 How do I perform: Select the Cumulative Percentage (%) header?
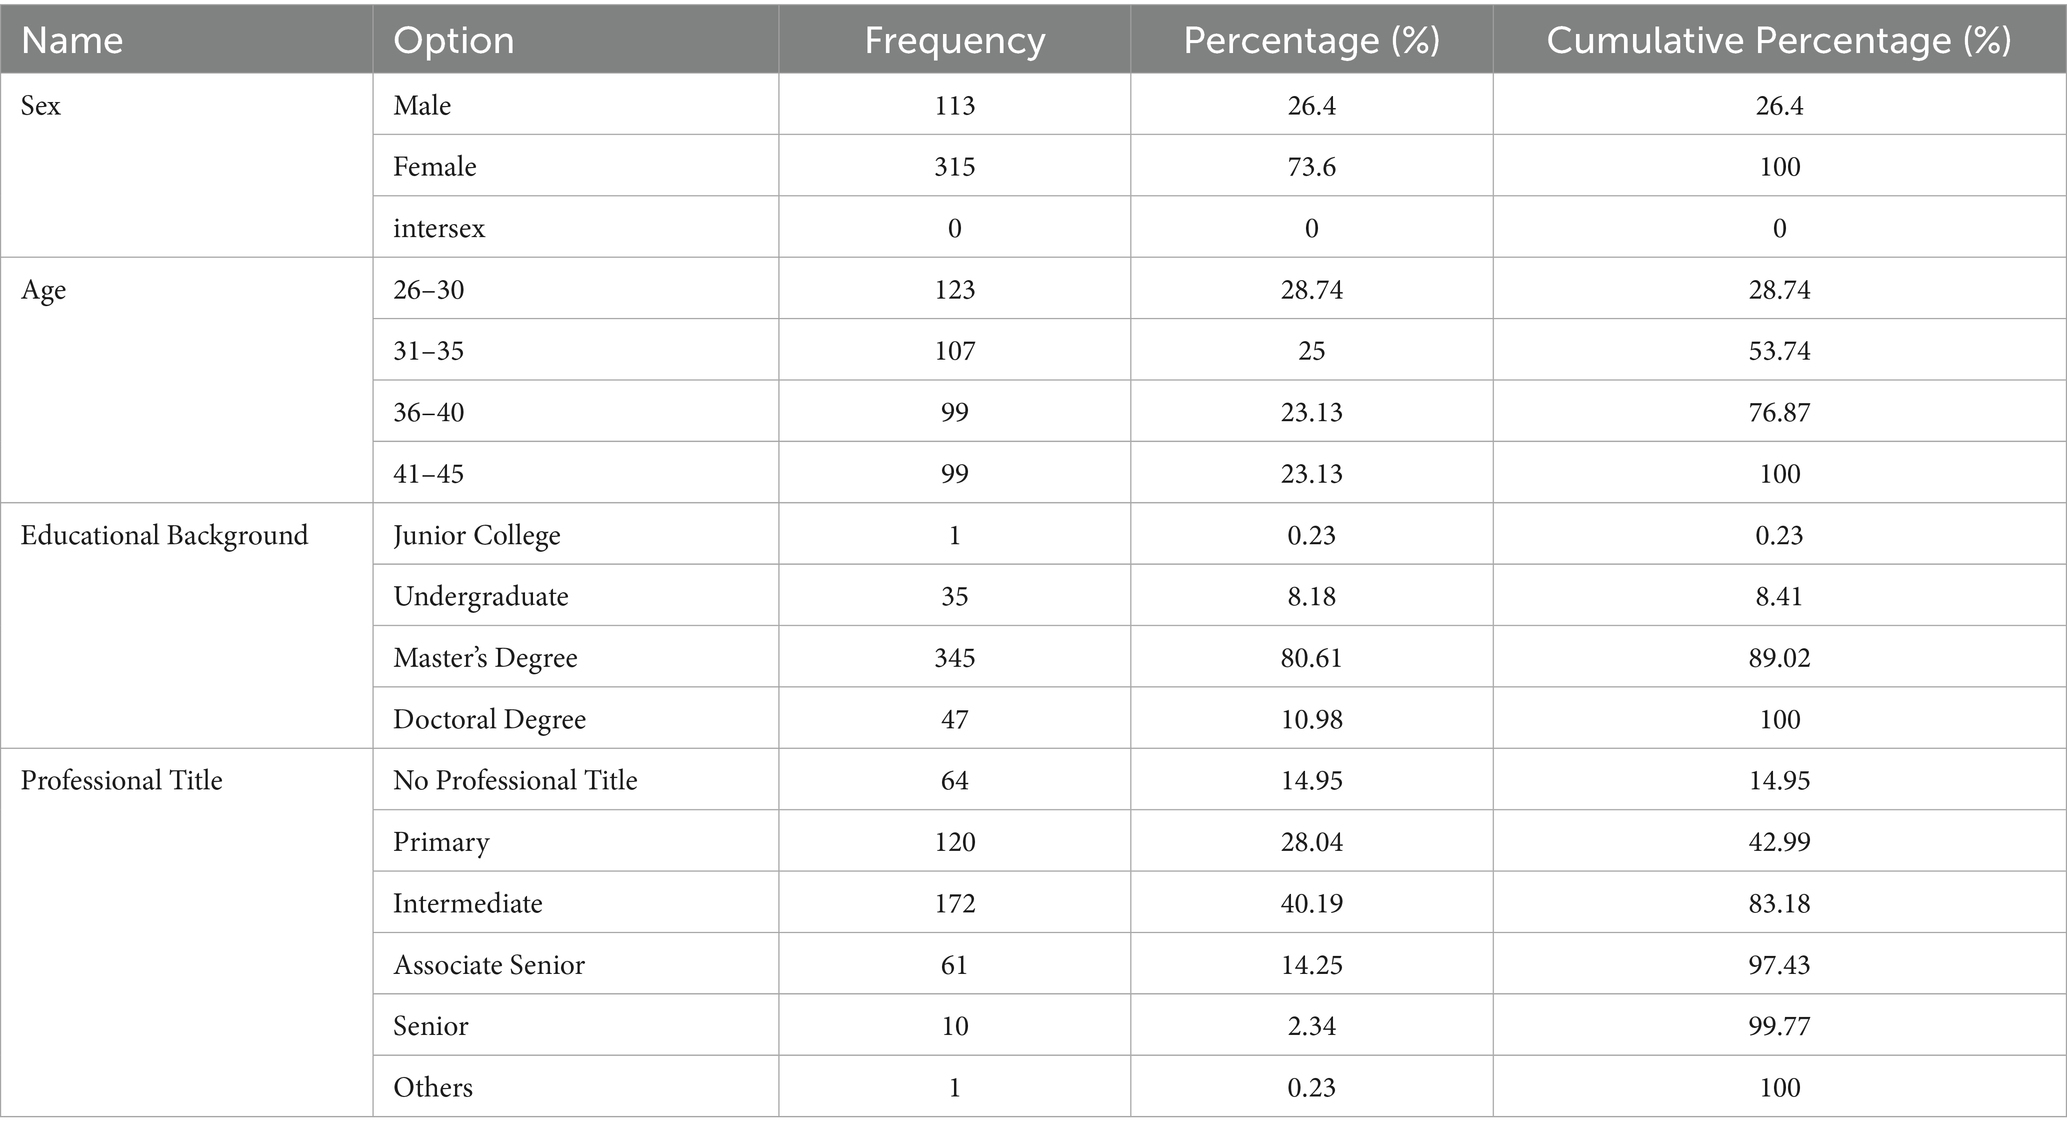coord(1779,40)
